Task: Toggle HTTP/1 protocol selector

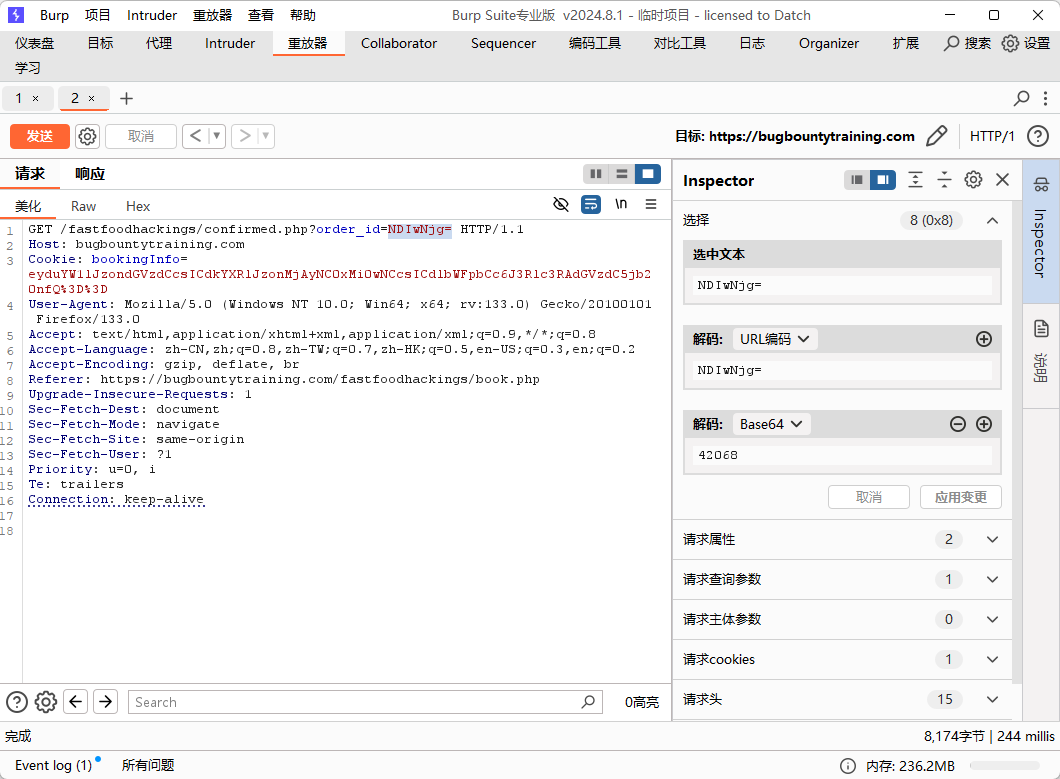Action: (992, 136)
